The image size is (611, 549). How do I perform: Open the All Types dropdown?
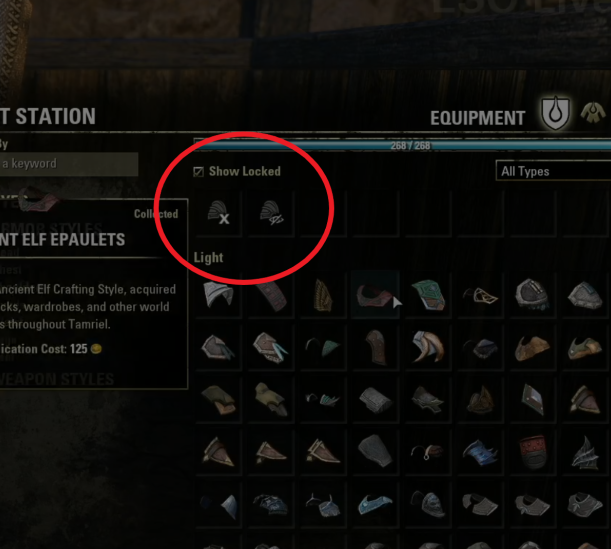pyautogui.click(x=553, y=171)
